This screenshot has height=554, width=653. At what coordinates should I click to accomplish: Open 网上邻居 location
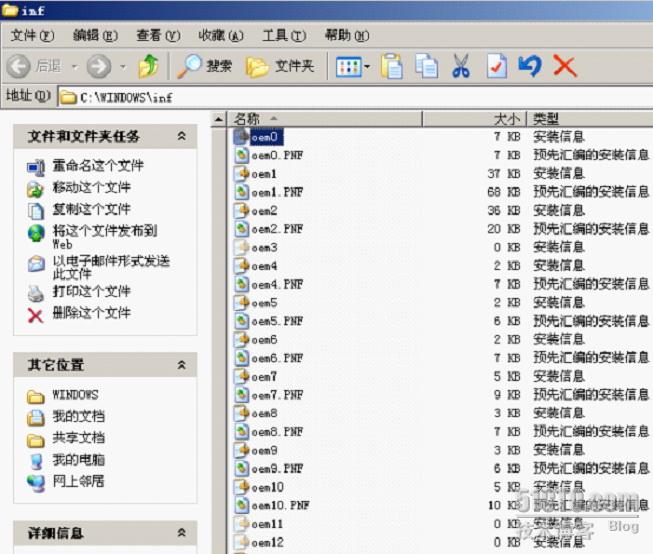click(79, 482)
